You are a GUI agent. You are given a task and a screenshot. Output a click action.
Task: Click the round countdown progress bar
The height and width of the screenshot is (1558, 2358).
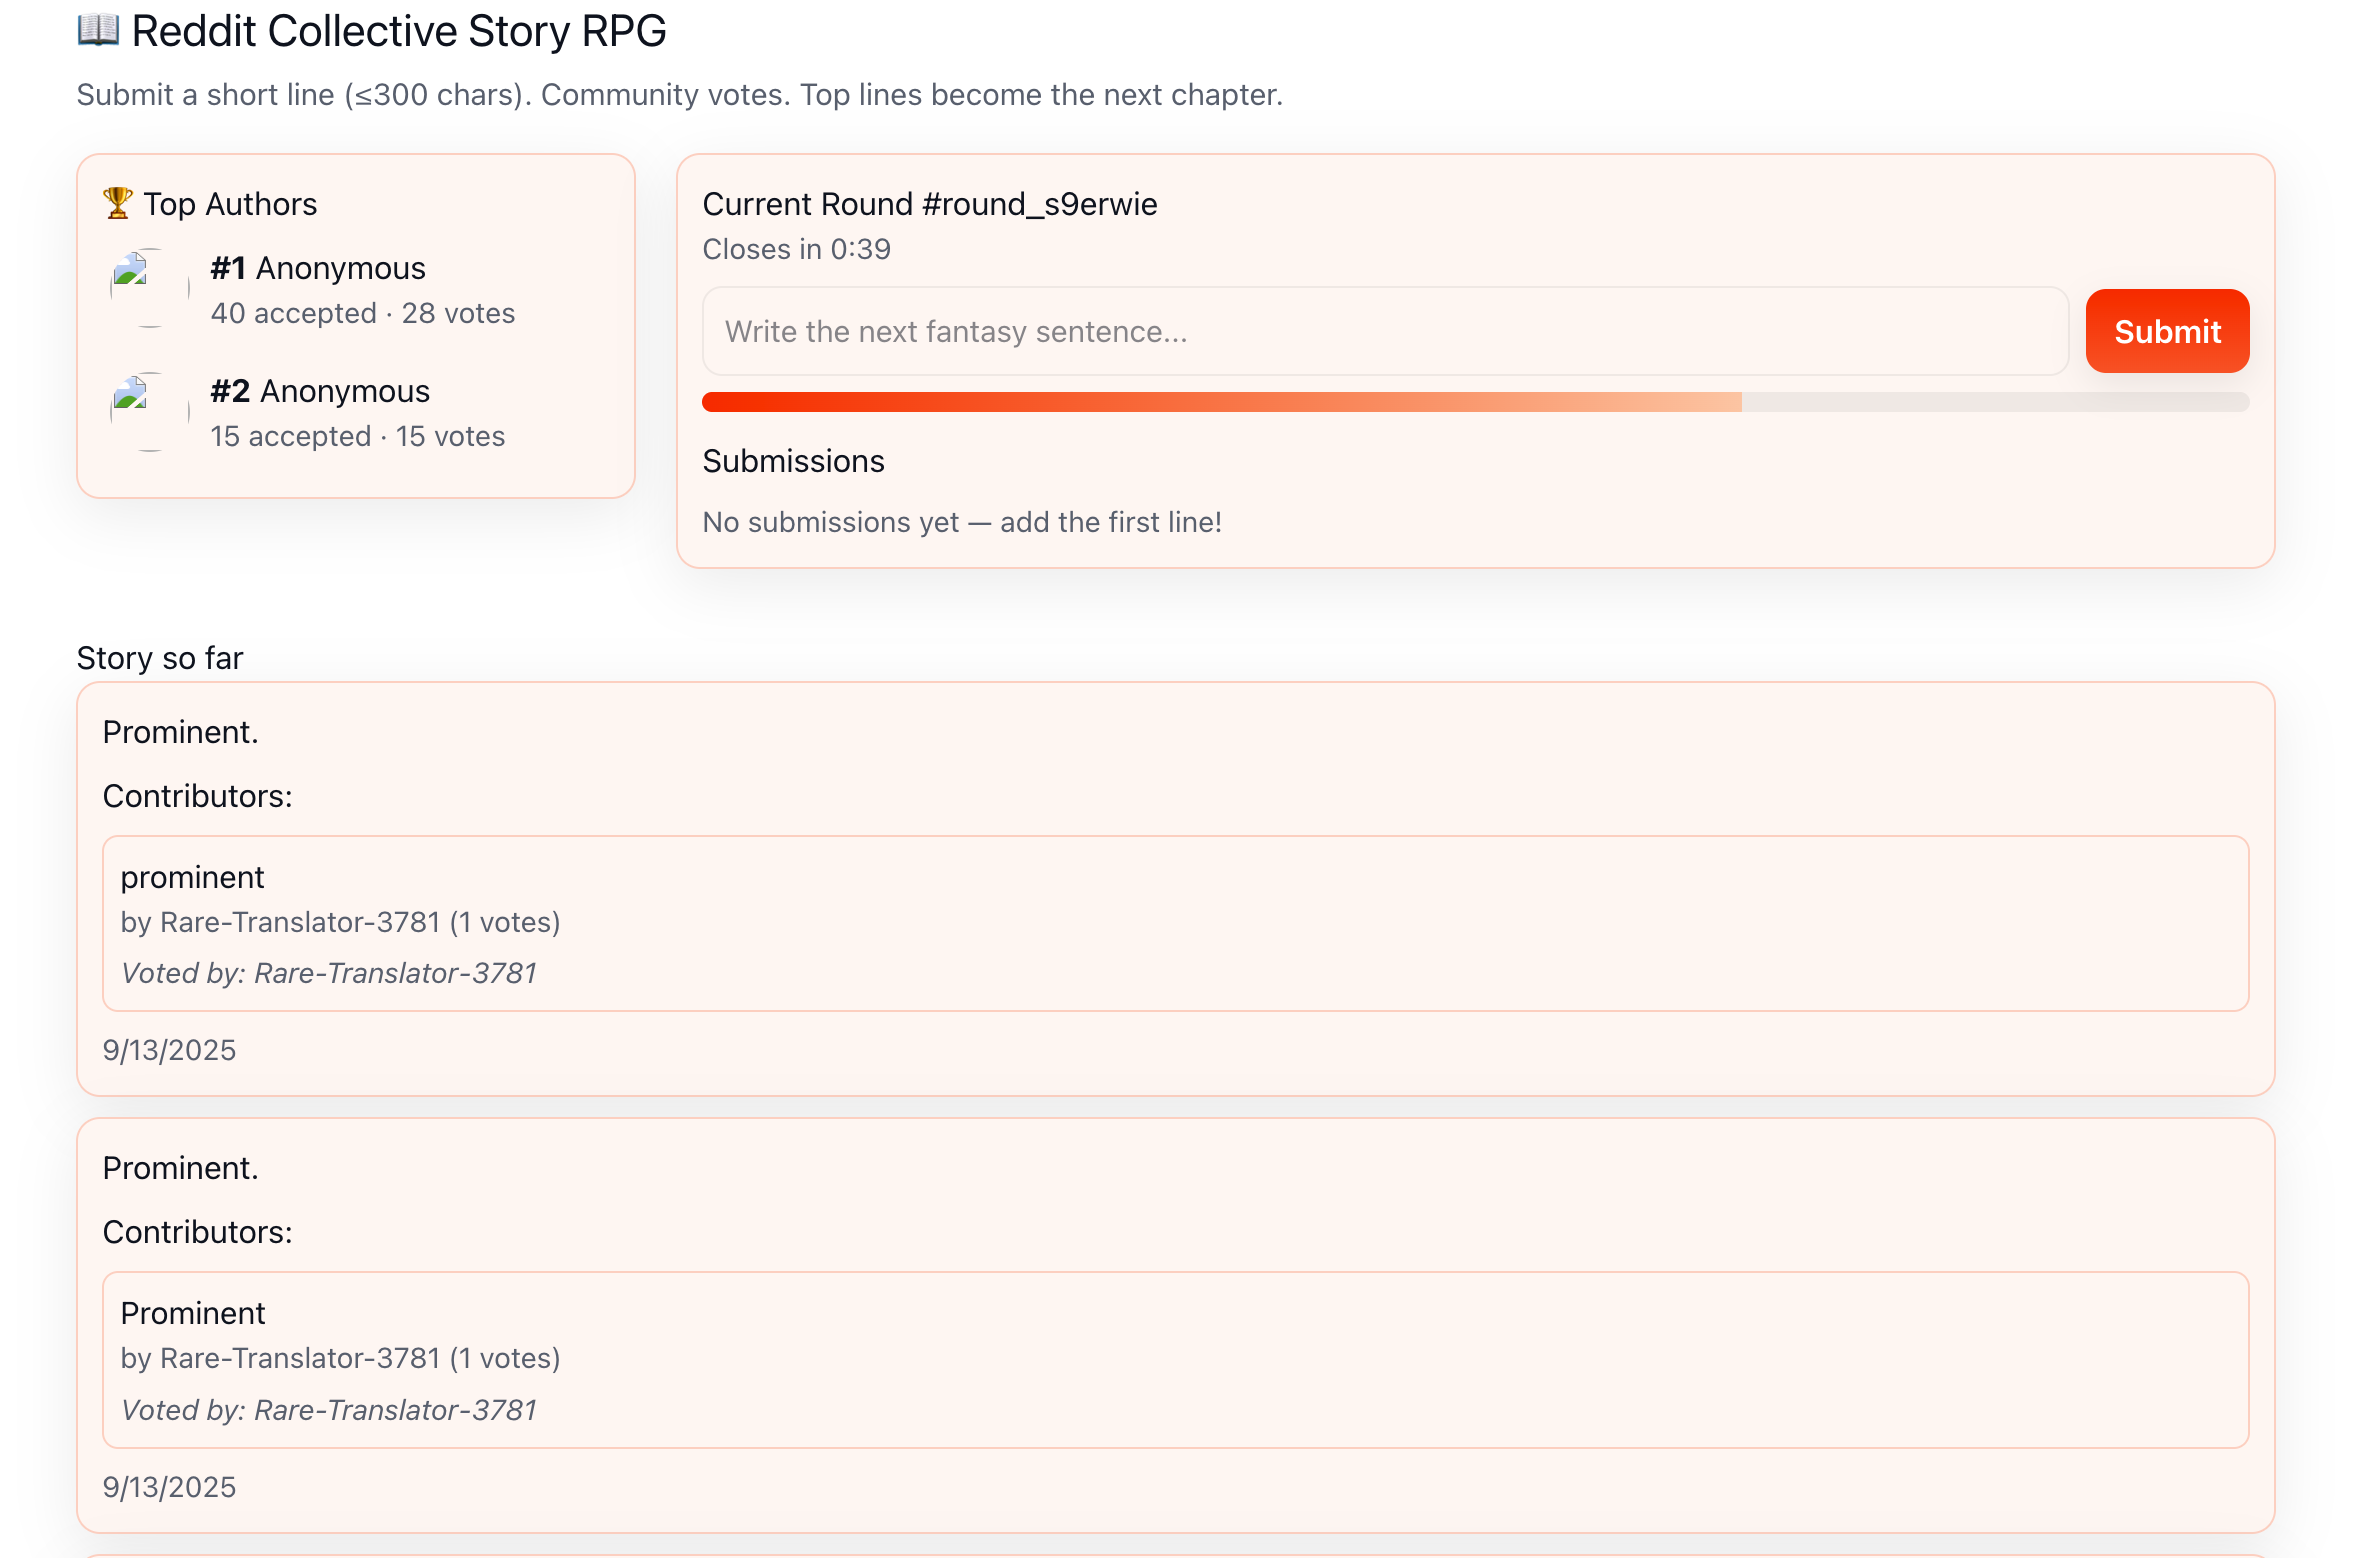[1474, 402]
